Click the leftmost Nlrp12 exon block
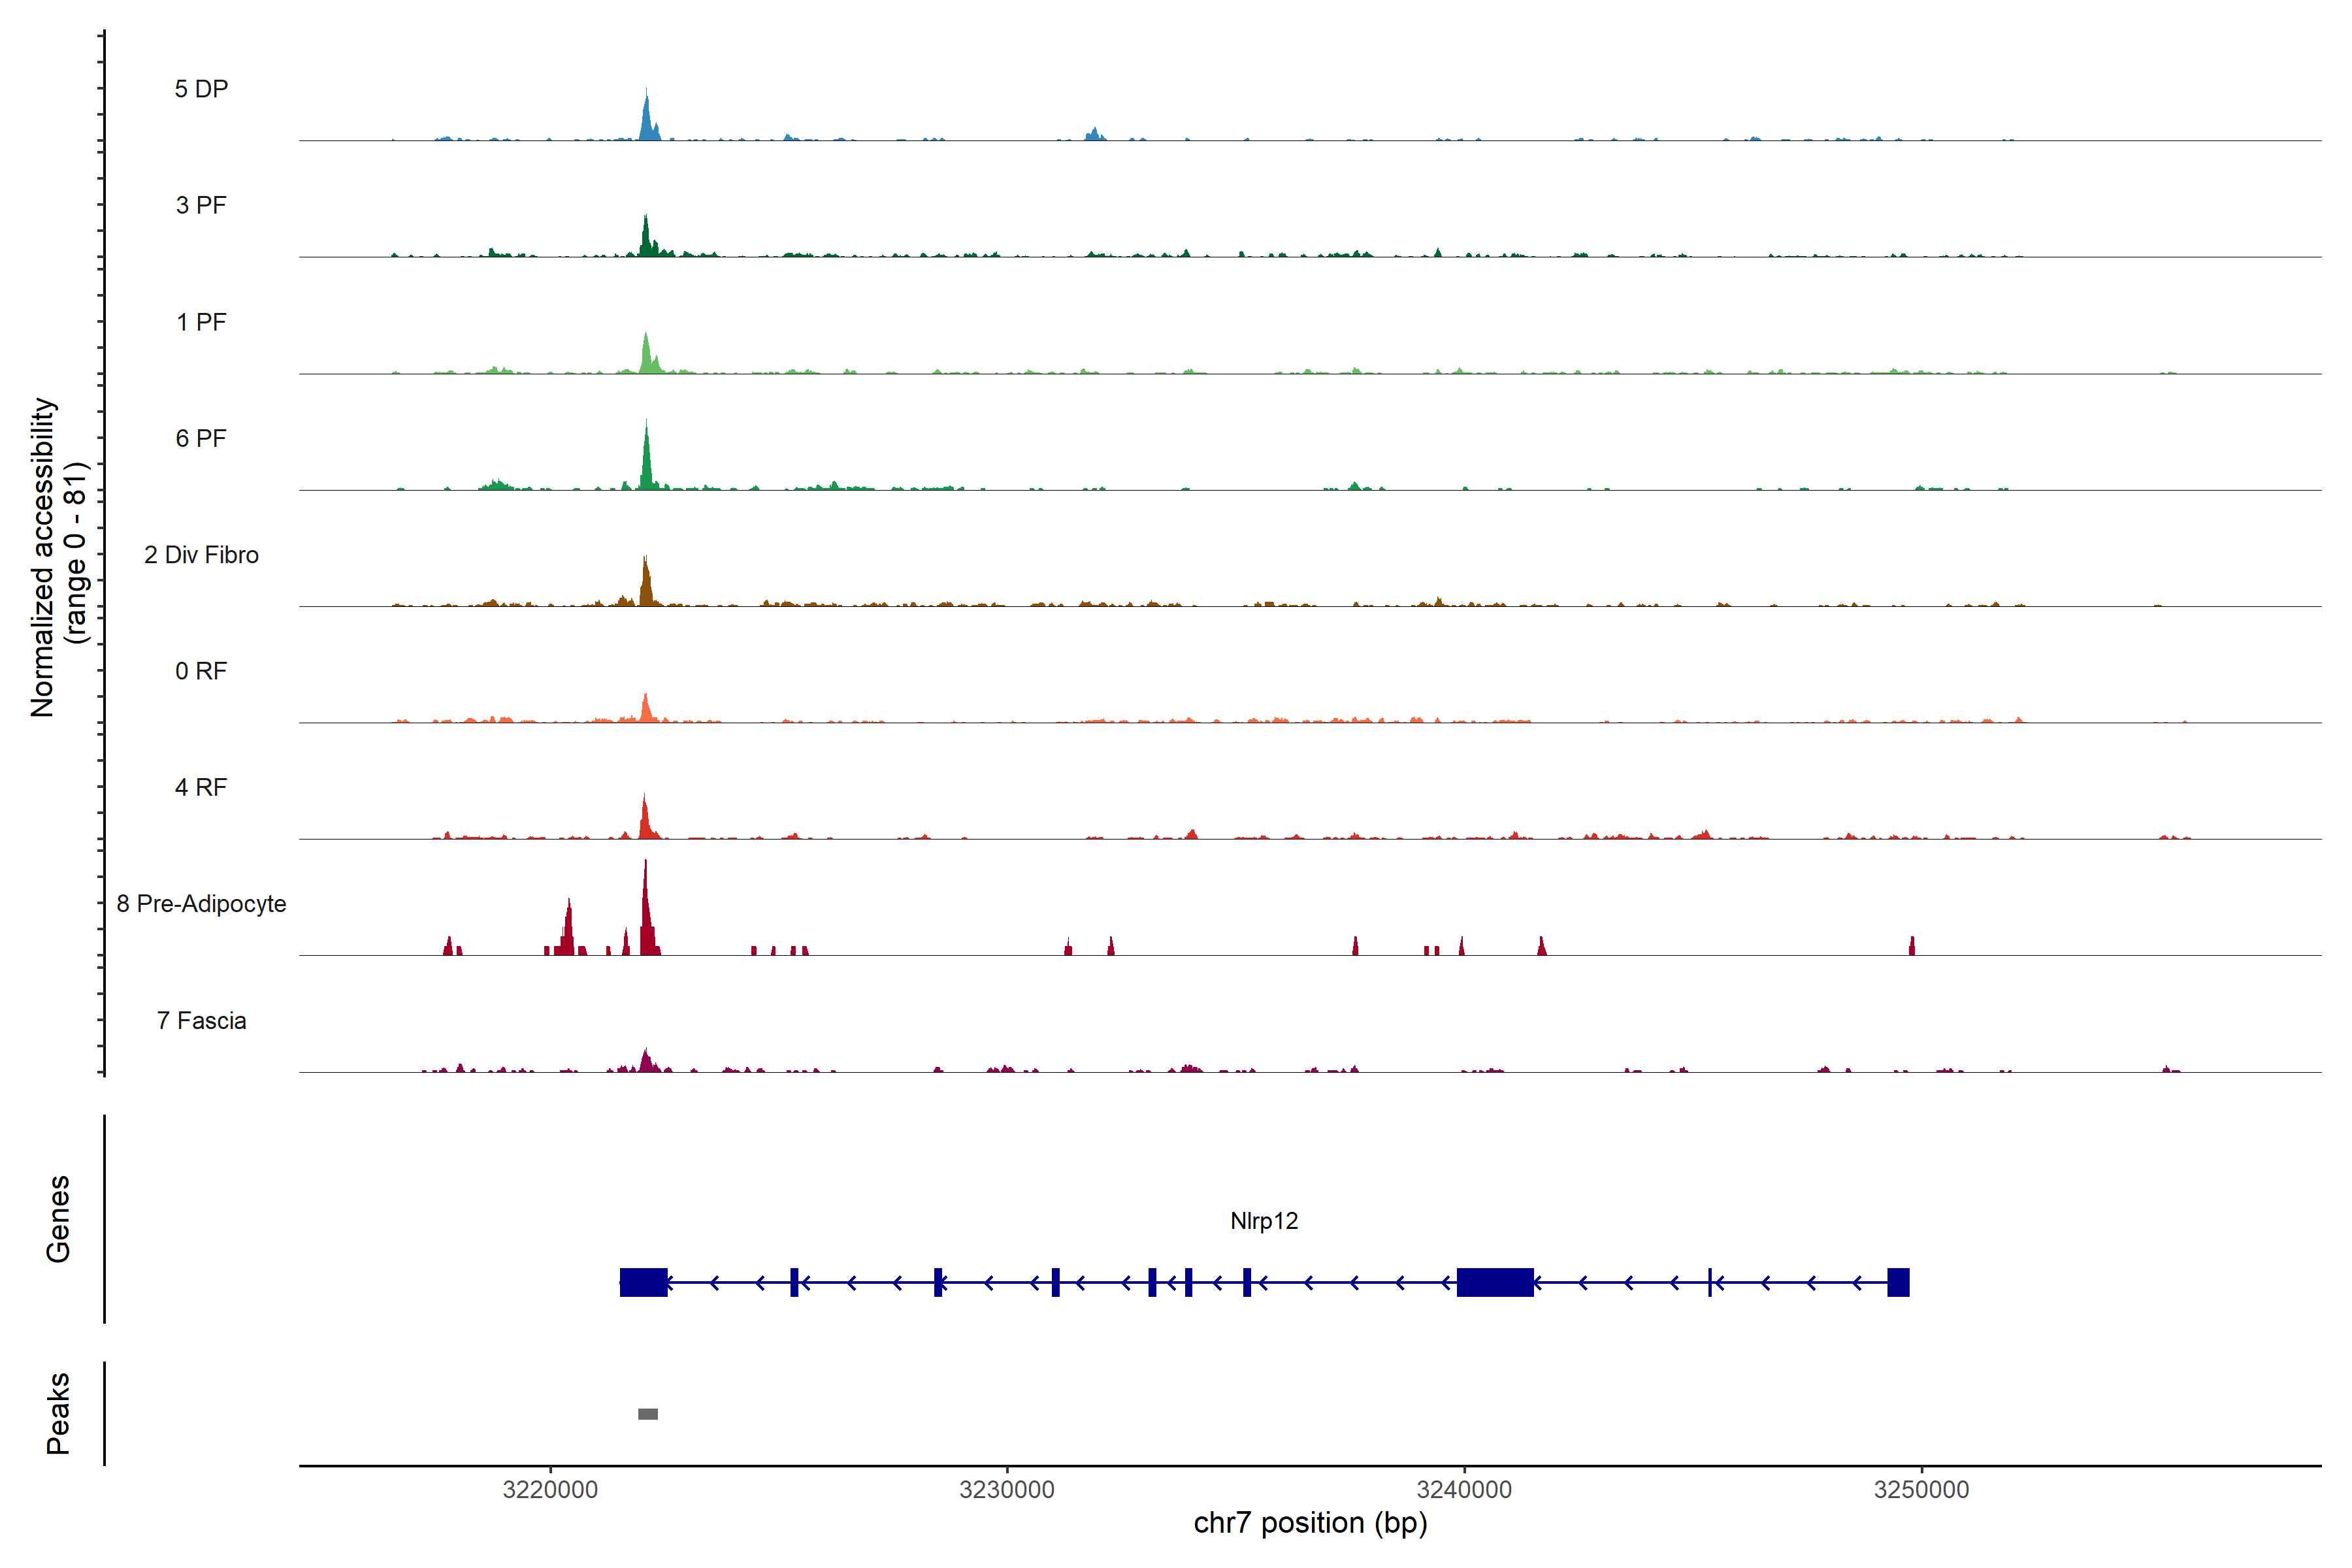The image size is (2352, 1568). (x=643, y=1282)
